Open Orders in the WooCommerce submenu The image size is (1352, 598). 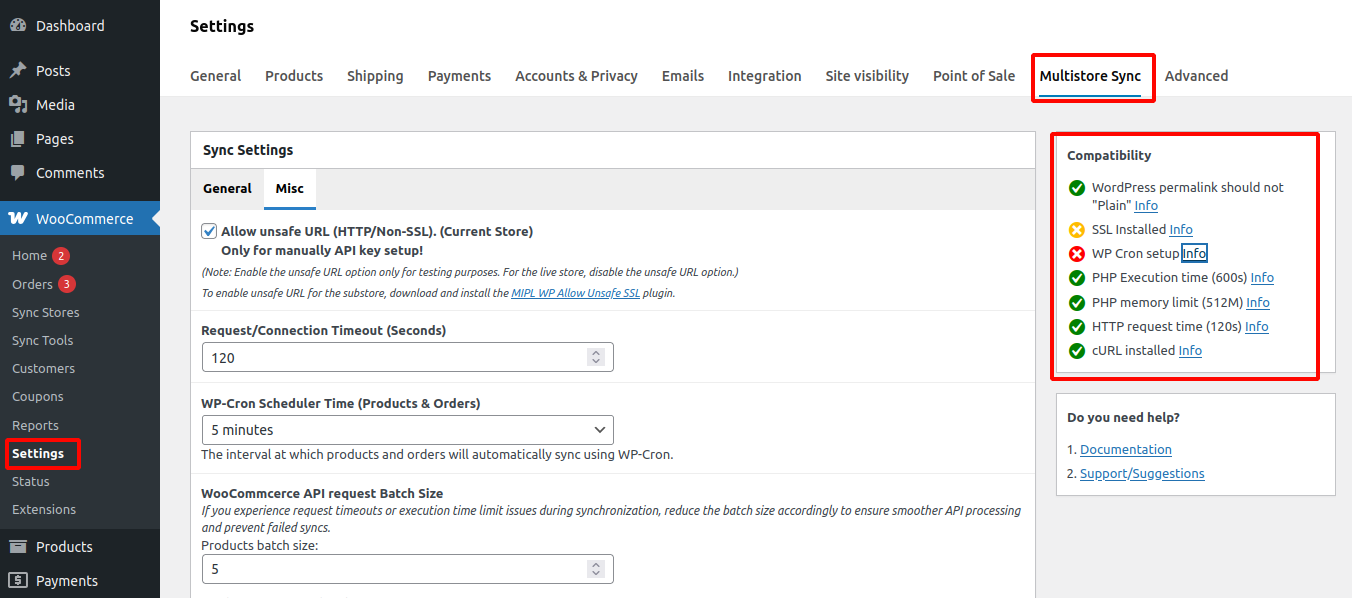tap(32, 284)
